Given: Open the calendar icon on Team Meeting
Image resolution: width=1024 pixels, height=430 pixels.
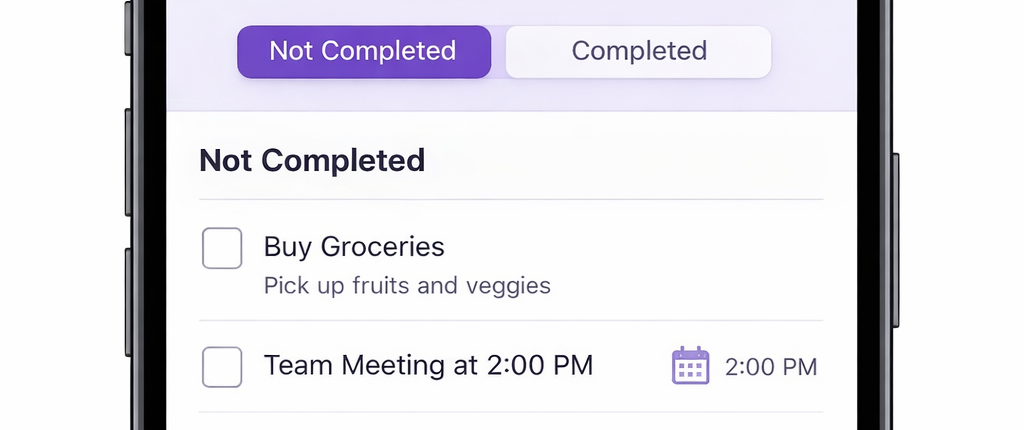Looking at the screenshot, I should pyautogui.click(x=690, y=366).
